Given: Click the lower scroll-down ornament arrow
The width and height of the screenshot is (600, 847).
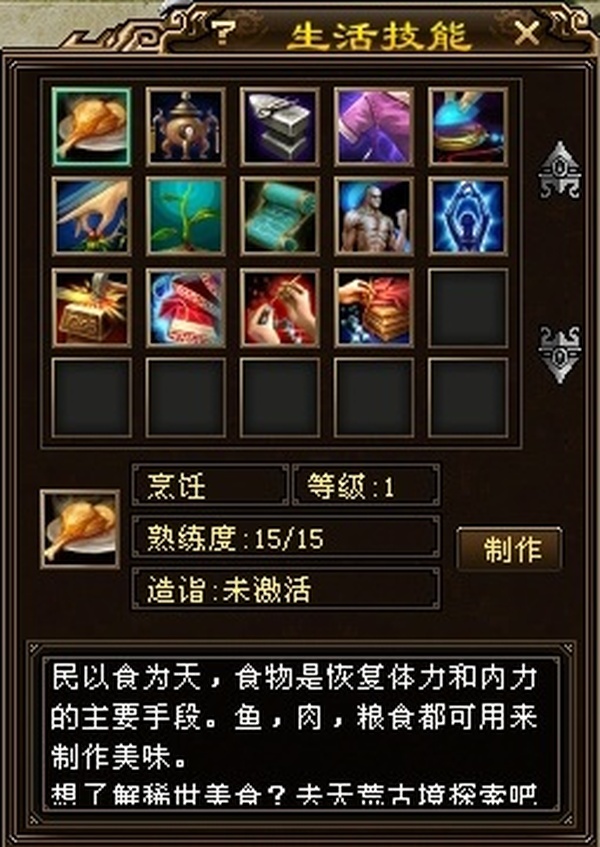Looking at the screenshot, I should (x=559, y=354).
